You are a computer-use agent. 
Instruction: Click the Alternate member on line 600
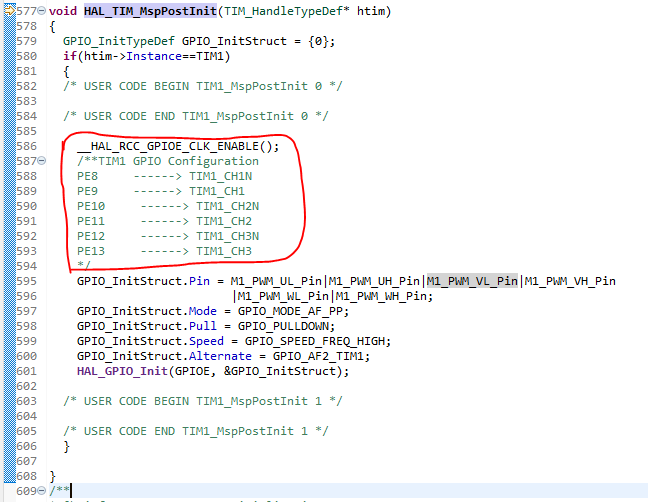coord(220,356)
